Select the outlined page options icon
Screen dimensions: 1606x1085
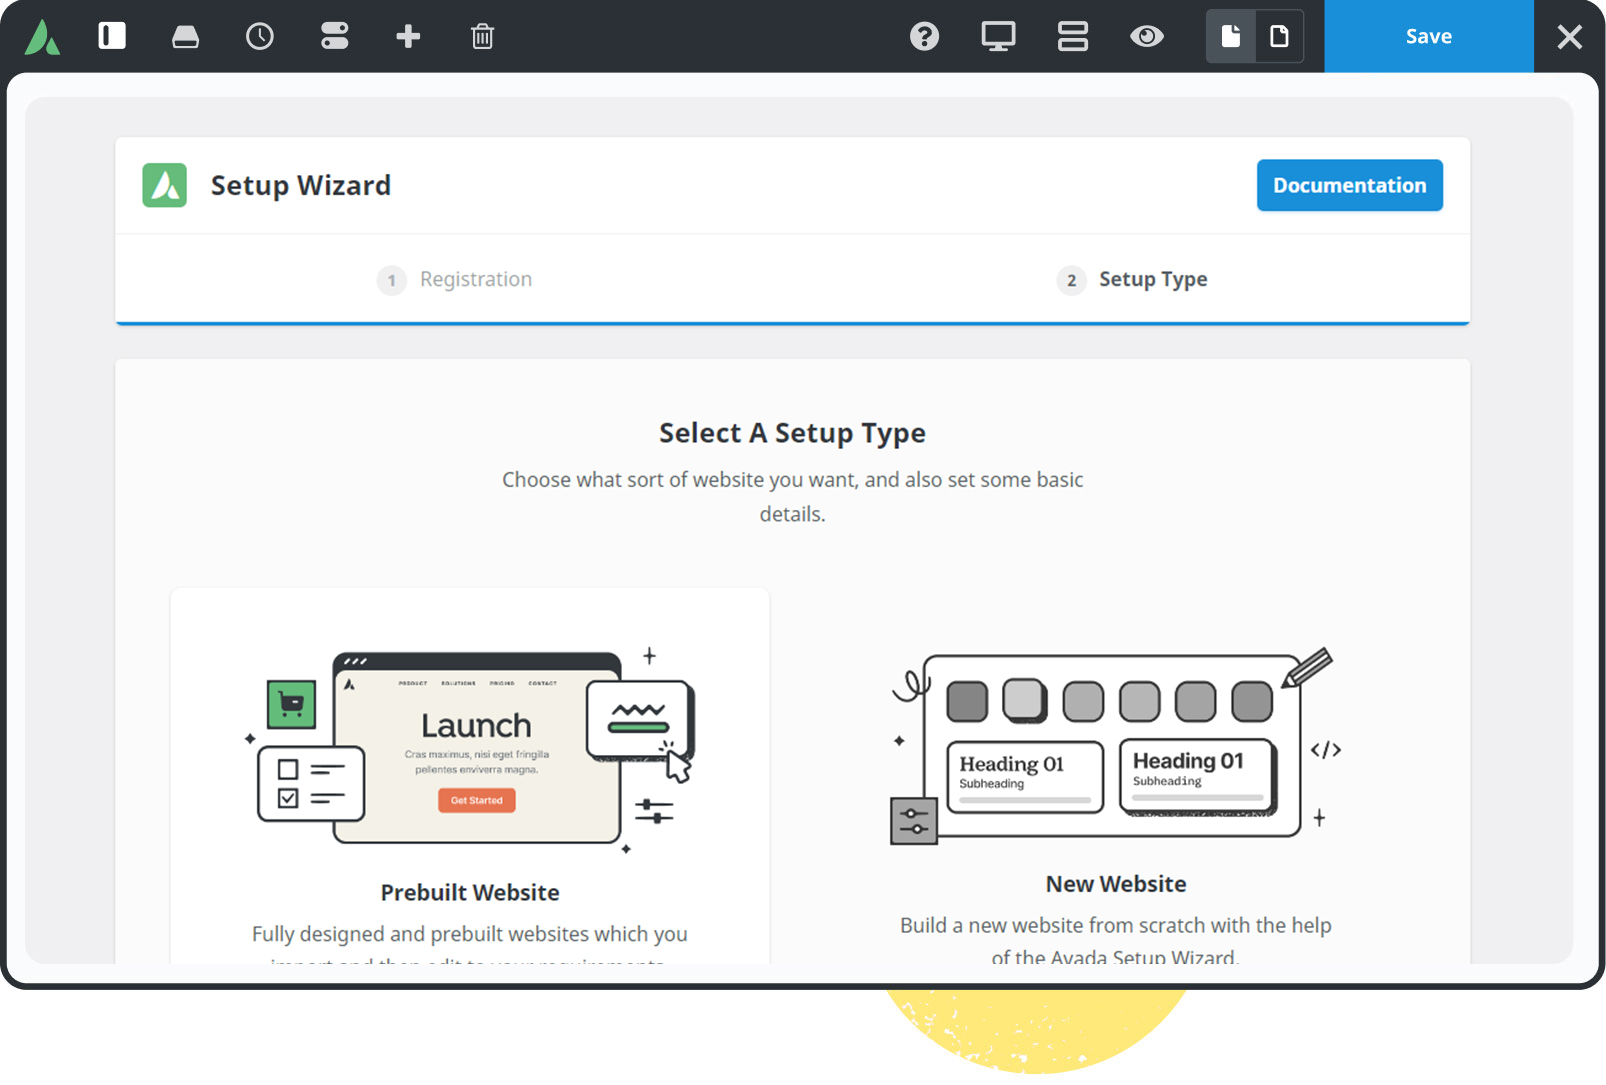[1279, 37]
